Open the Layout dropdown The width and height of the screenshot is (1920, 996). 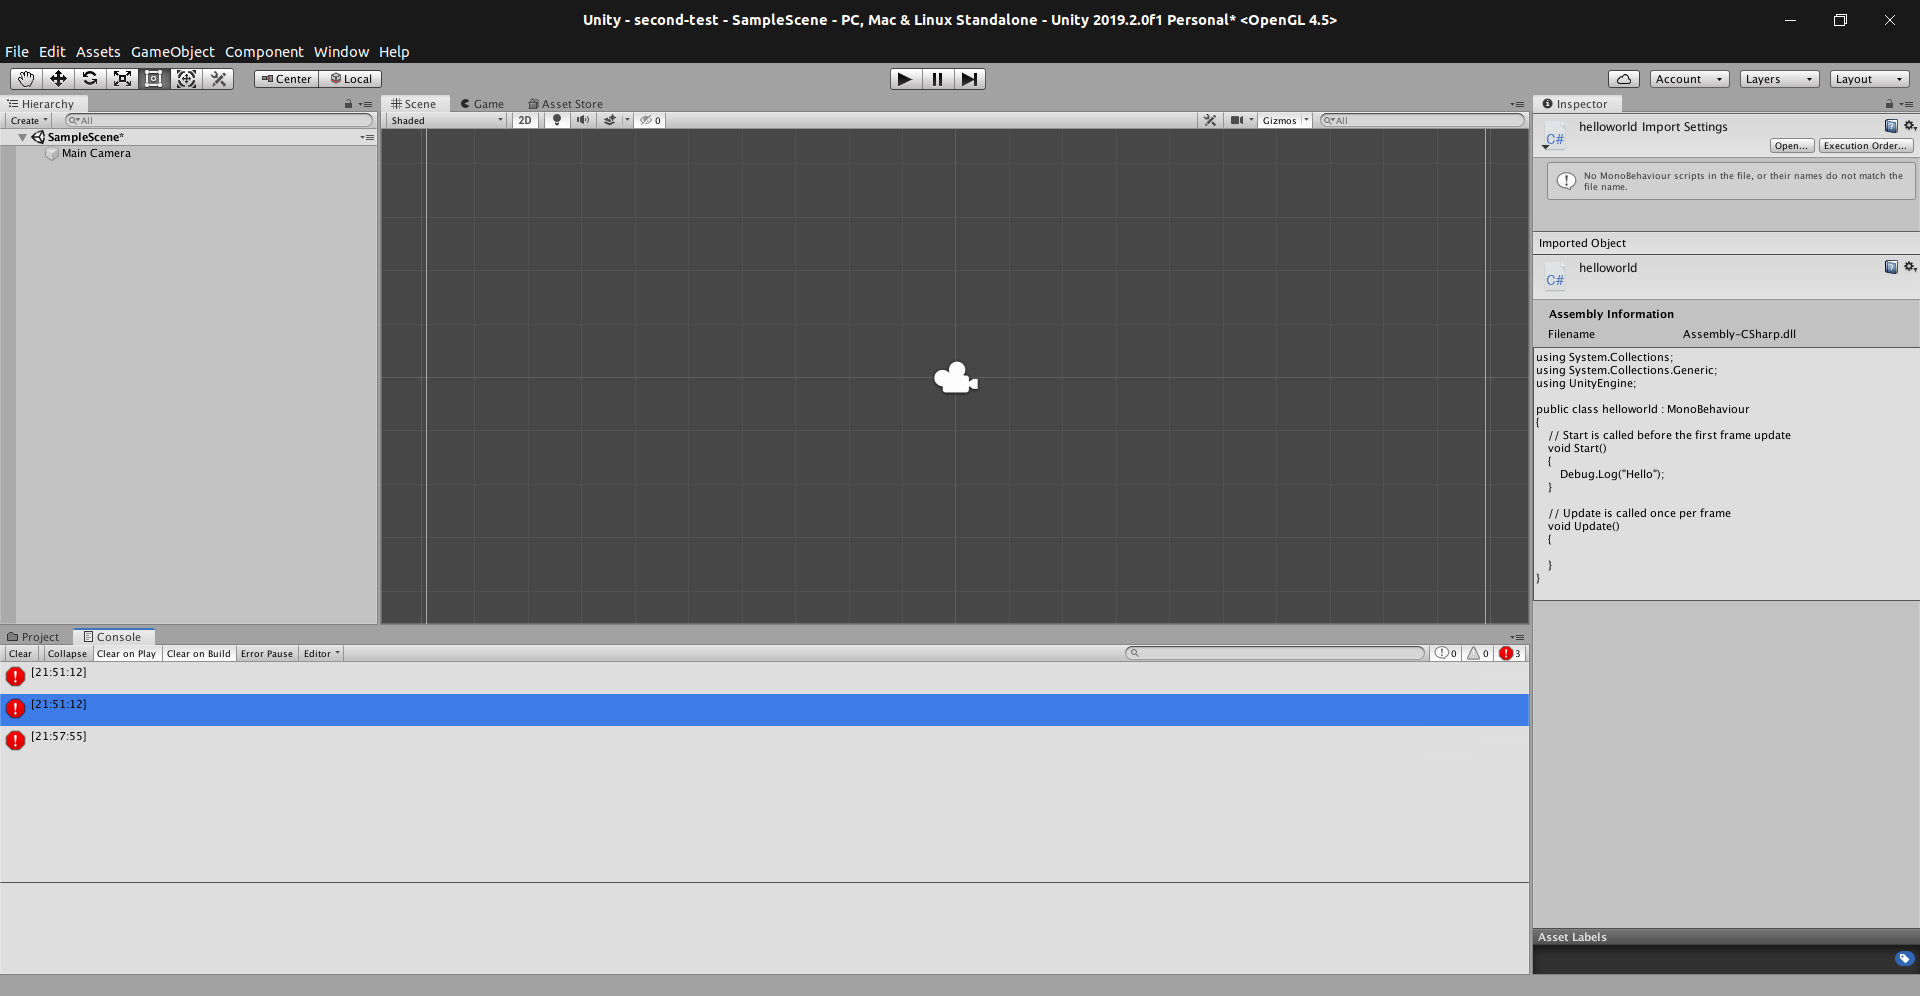click(x=1869, y=79)
